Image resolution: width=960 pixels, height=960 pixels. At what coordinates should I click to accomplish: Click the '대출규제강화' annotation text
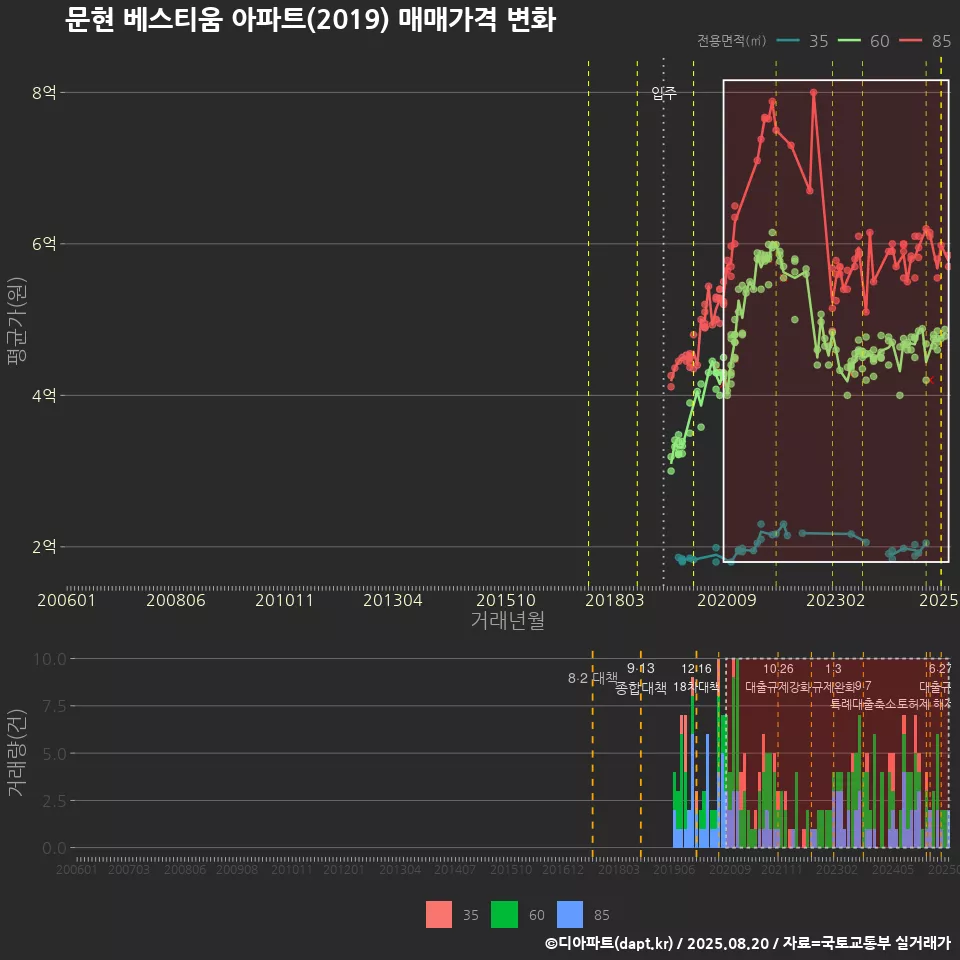pyautogui.click(x=778, y=687)
